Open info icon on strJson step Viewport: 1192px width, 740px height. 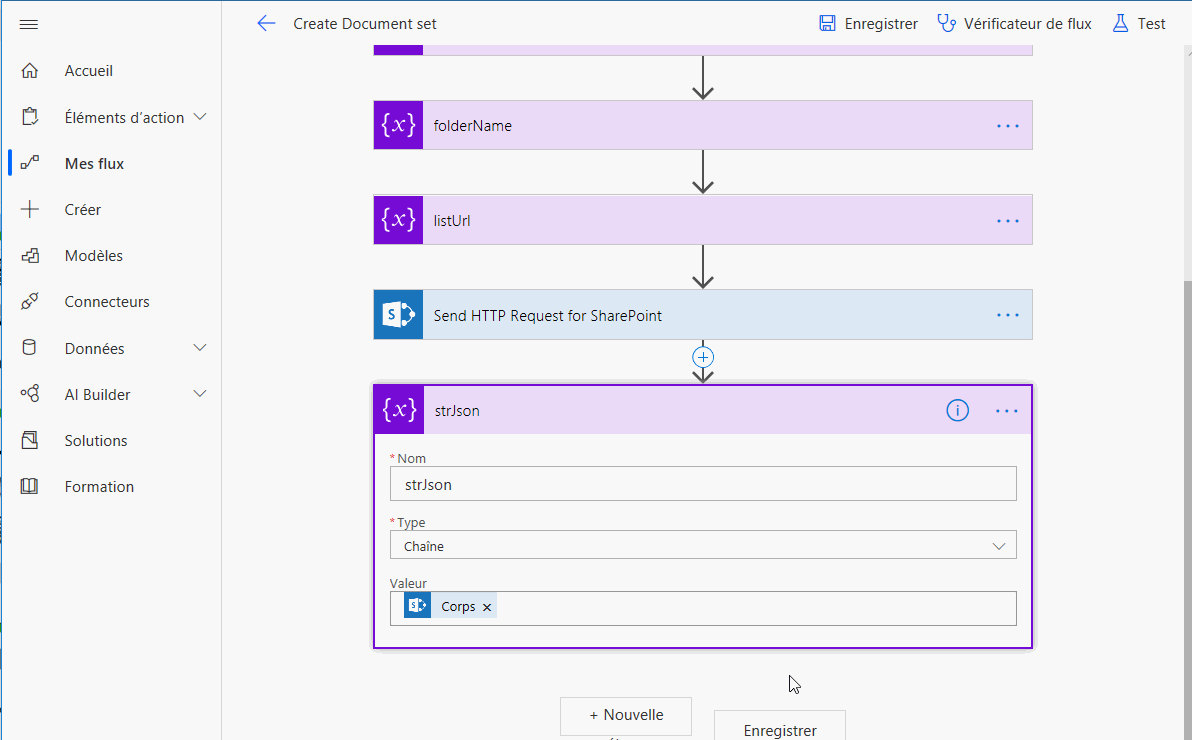pos(957,411)
